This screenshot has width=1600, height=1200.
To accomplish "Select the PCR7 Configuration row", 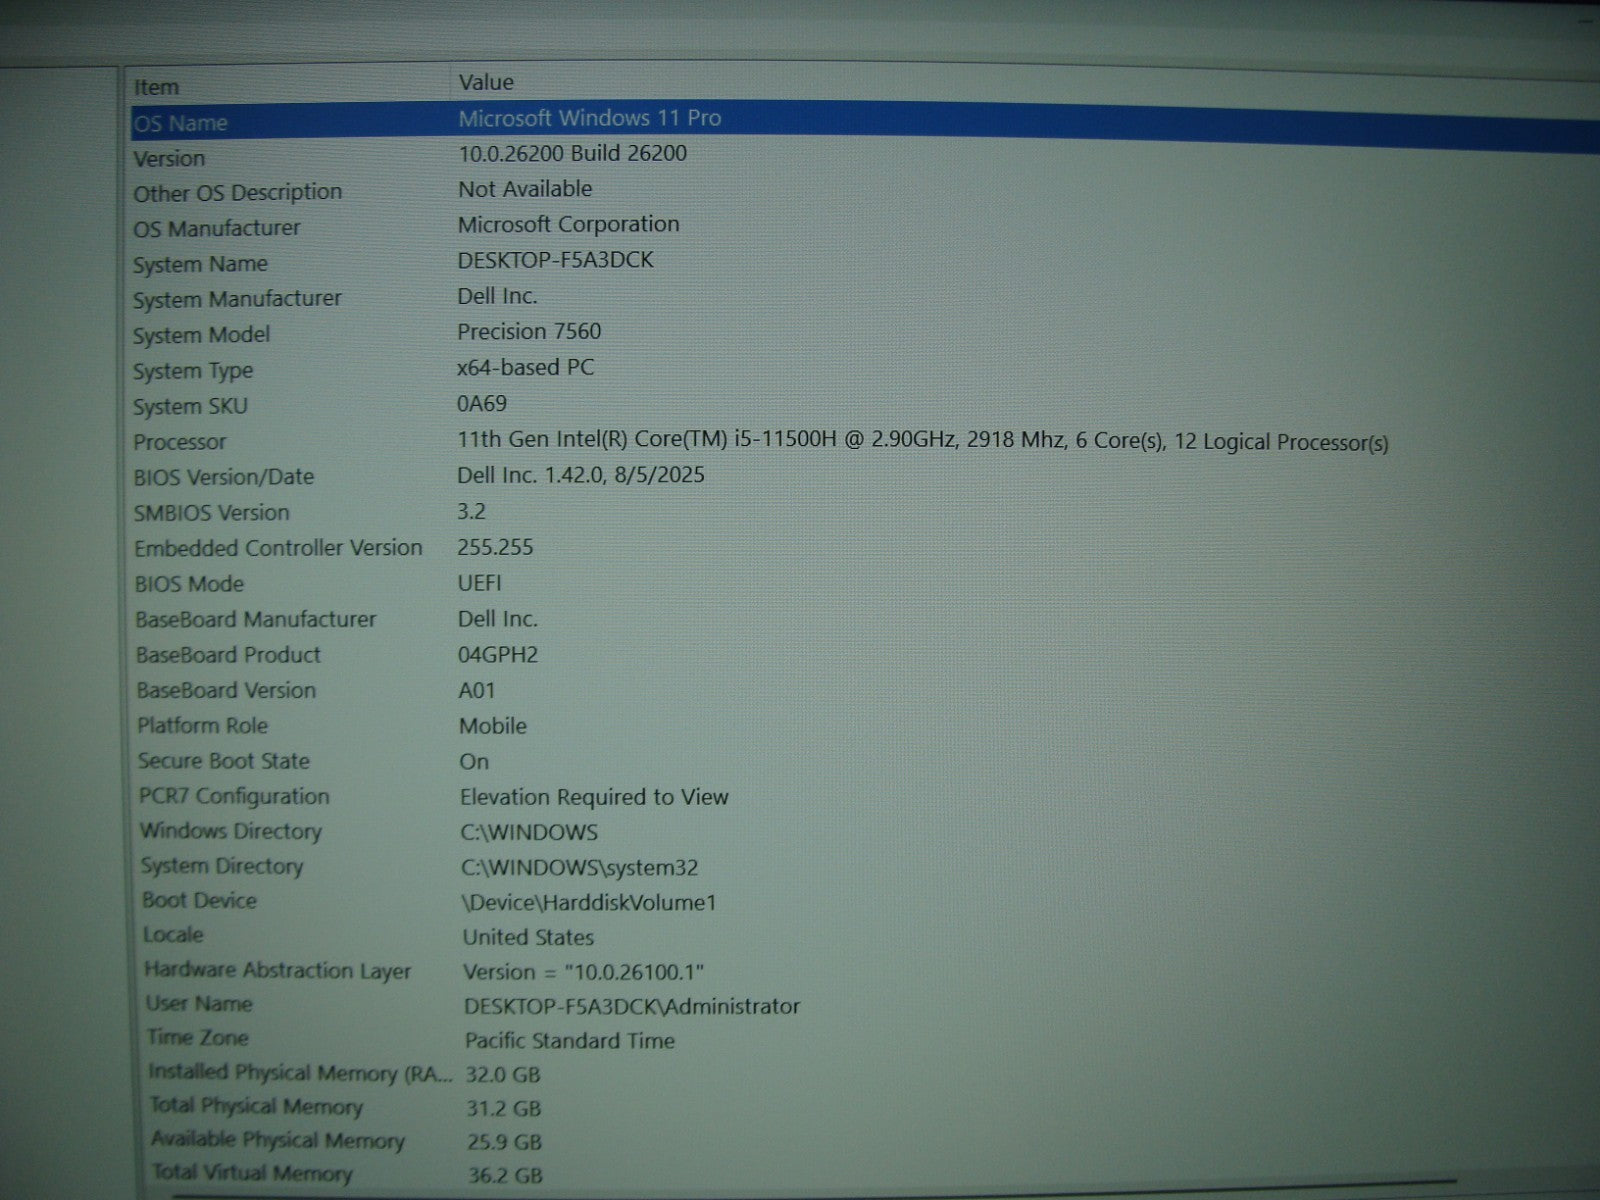I will [235, 796].
